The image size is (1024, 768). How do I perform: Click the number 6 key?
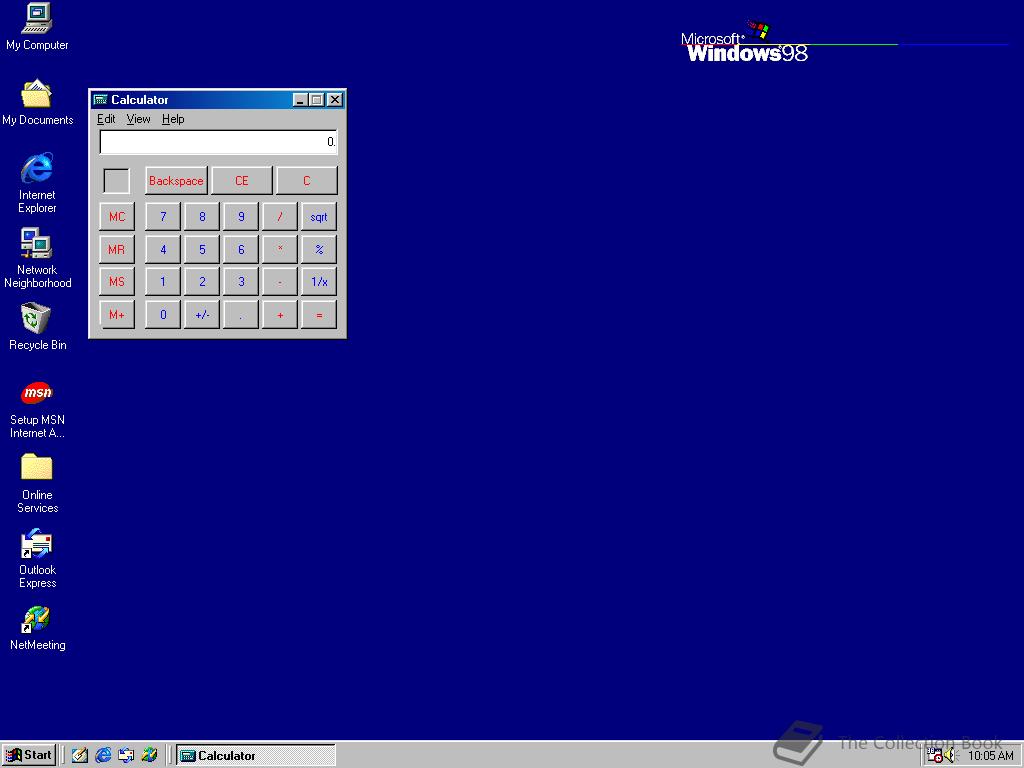(x=241, y=249)
